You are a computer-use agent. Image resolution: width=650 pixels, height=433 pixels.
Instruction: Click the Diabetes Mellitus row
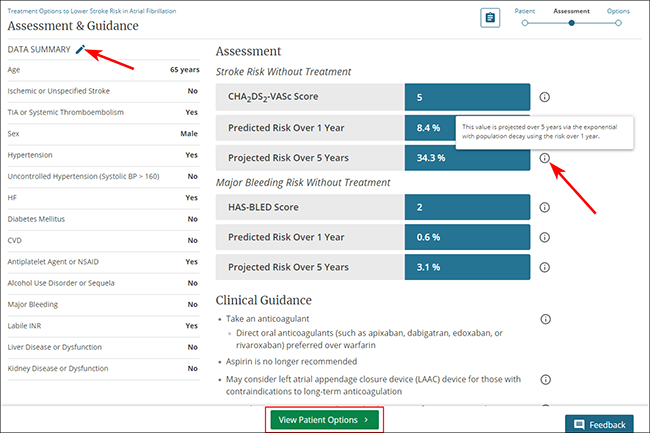coord(103,219)
